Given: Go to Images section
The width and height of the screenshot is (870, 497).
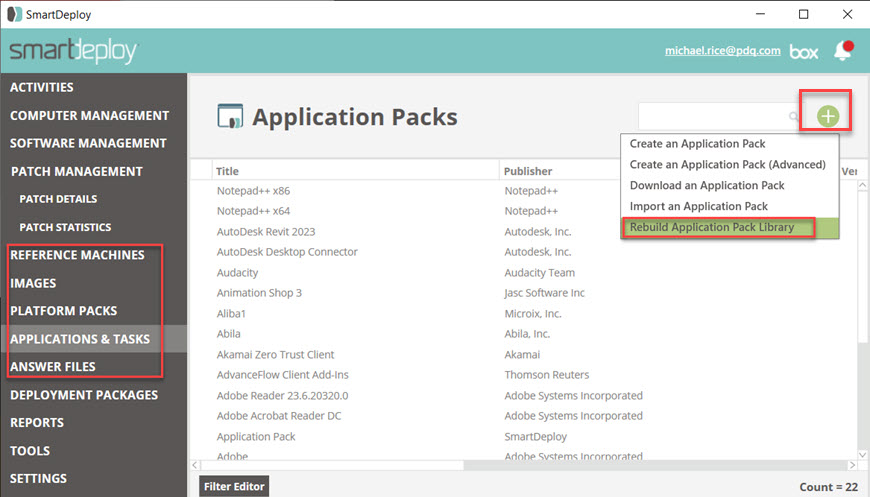Looking at the screenshot, I should tap(33, 283).
